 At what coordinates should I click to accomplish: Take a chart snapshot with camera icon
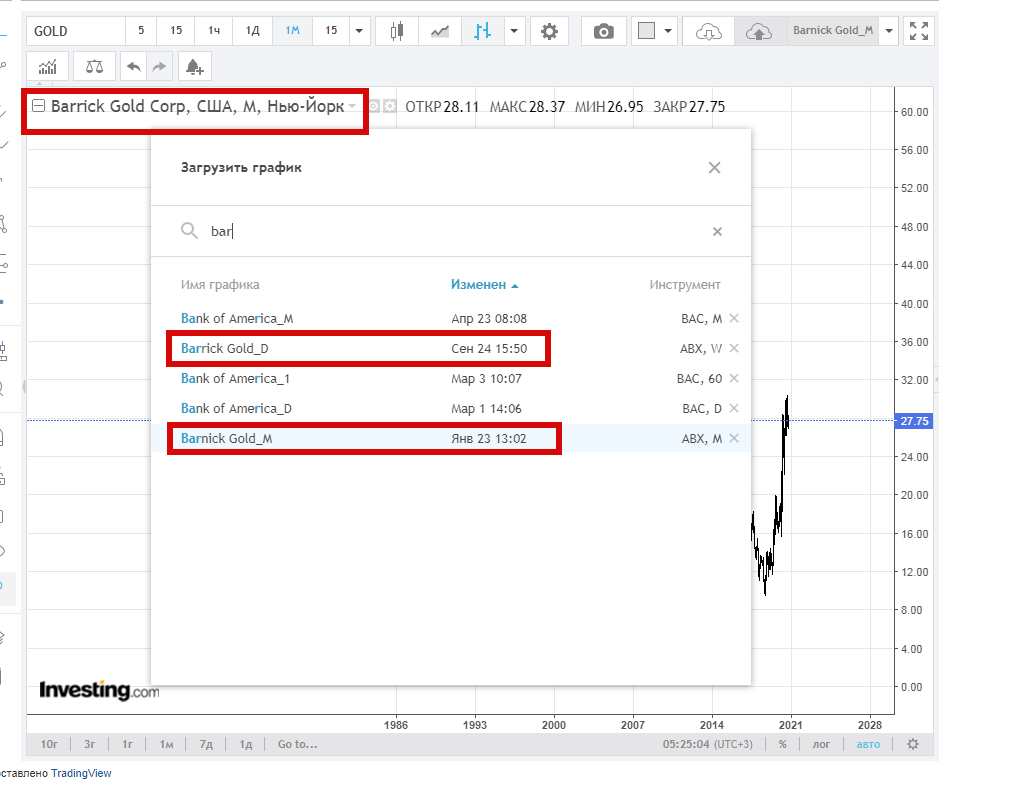pos(604,31)
